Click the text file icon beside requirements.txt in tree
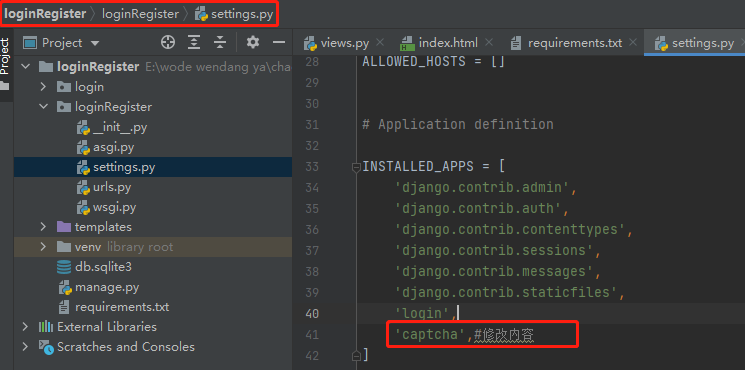Image resolution: width=745 pixels, height=370 pixels. pyautogui.click(x=64, y=307)
